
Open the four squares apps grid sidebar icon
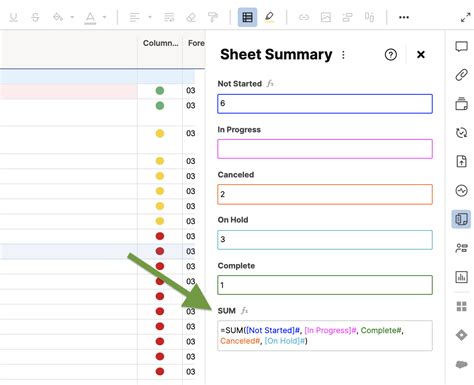[x=461, y=306]
